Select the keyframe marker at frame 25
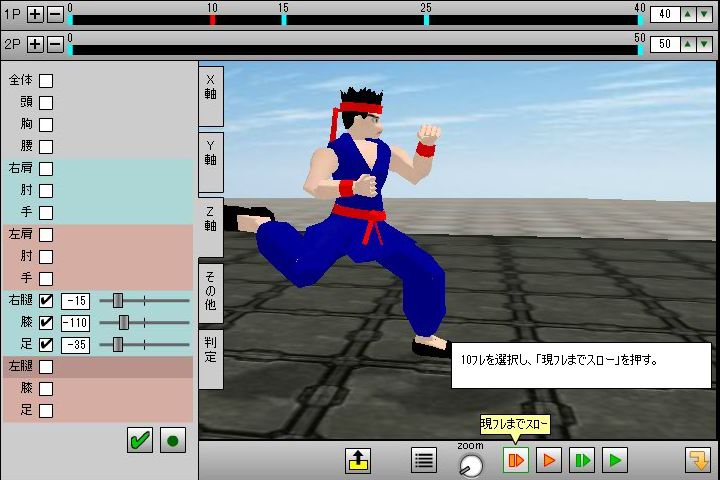This screenshot has height=480, width=720. click(x=426, y=20)
